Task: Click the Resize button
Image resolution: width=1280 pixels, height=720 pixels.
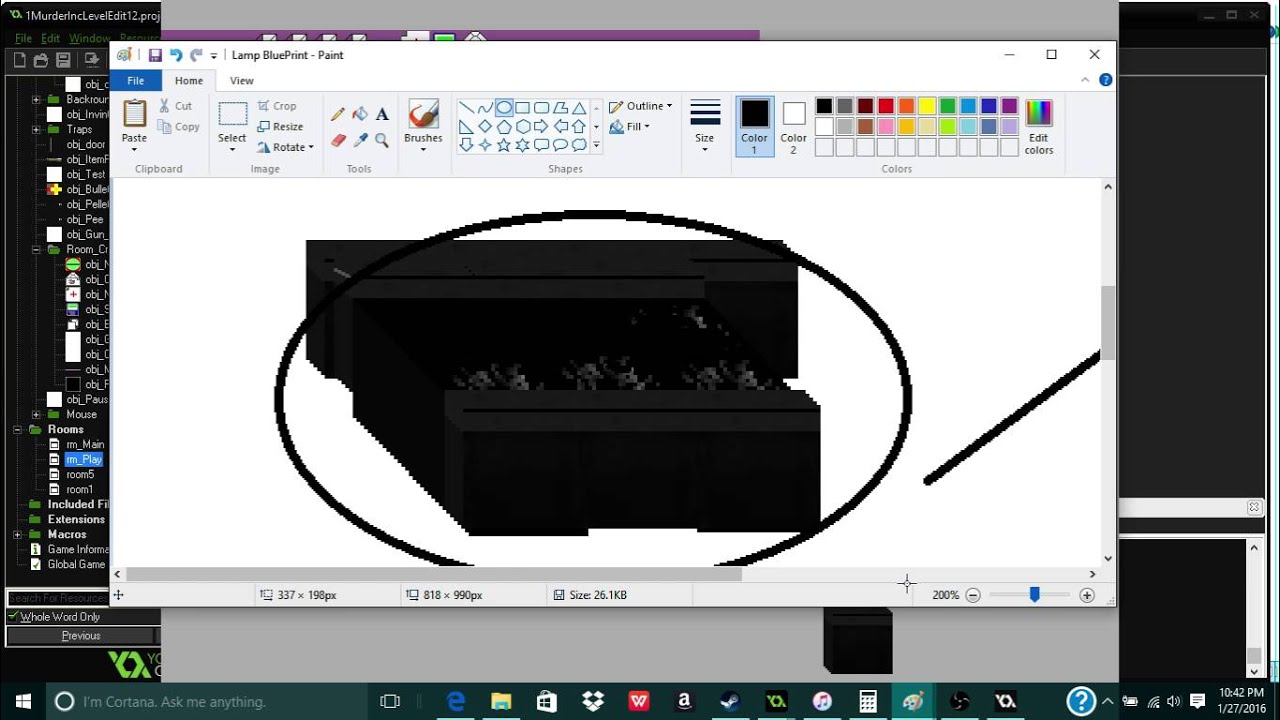Action: [280, 127]
